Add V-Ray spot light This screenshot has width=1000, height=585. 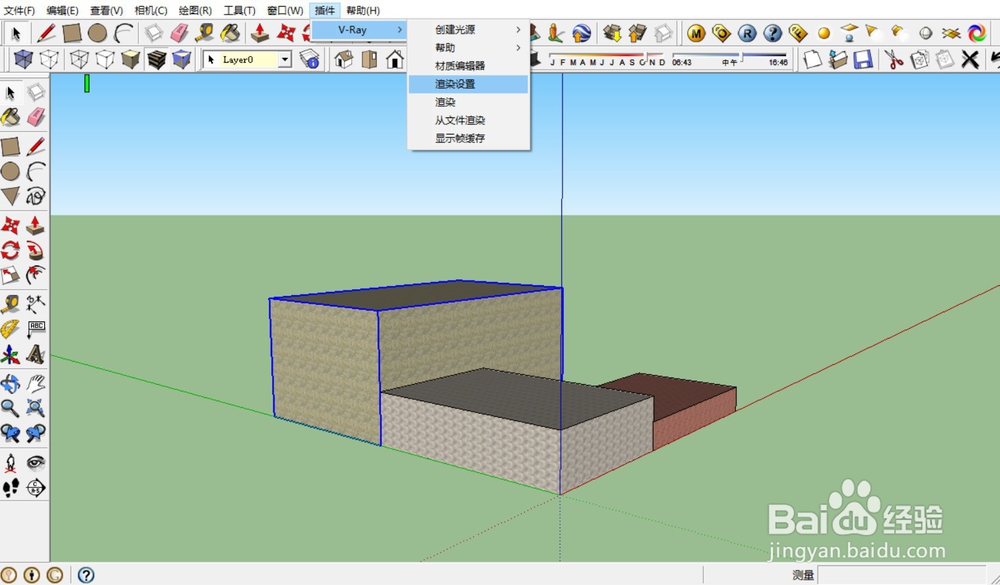pyautogui.click(x=873, y=33)
